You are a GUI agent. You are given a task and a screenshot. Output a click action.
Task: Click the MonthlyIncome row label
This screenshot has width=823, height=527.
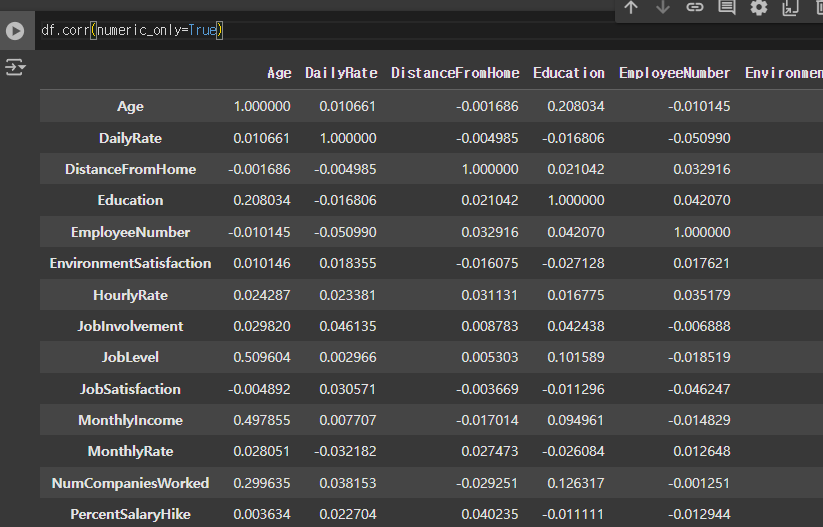click(130, 420)
